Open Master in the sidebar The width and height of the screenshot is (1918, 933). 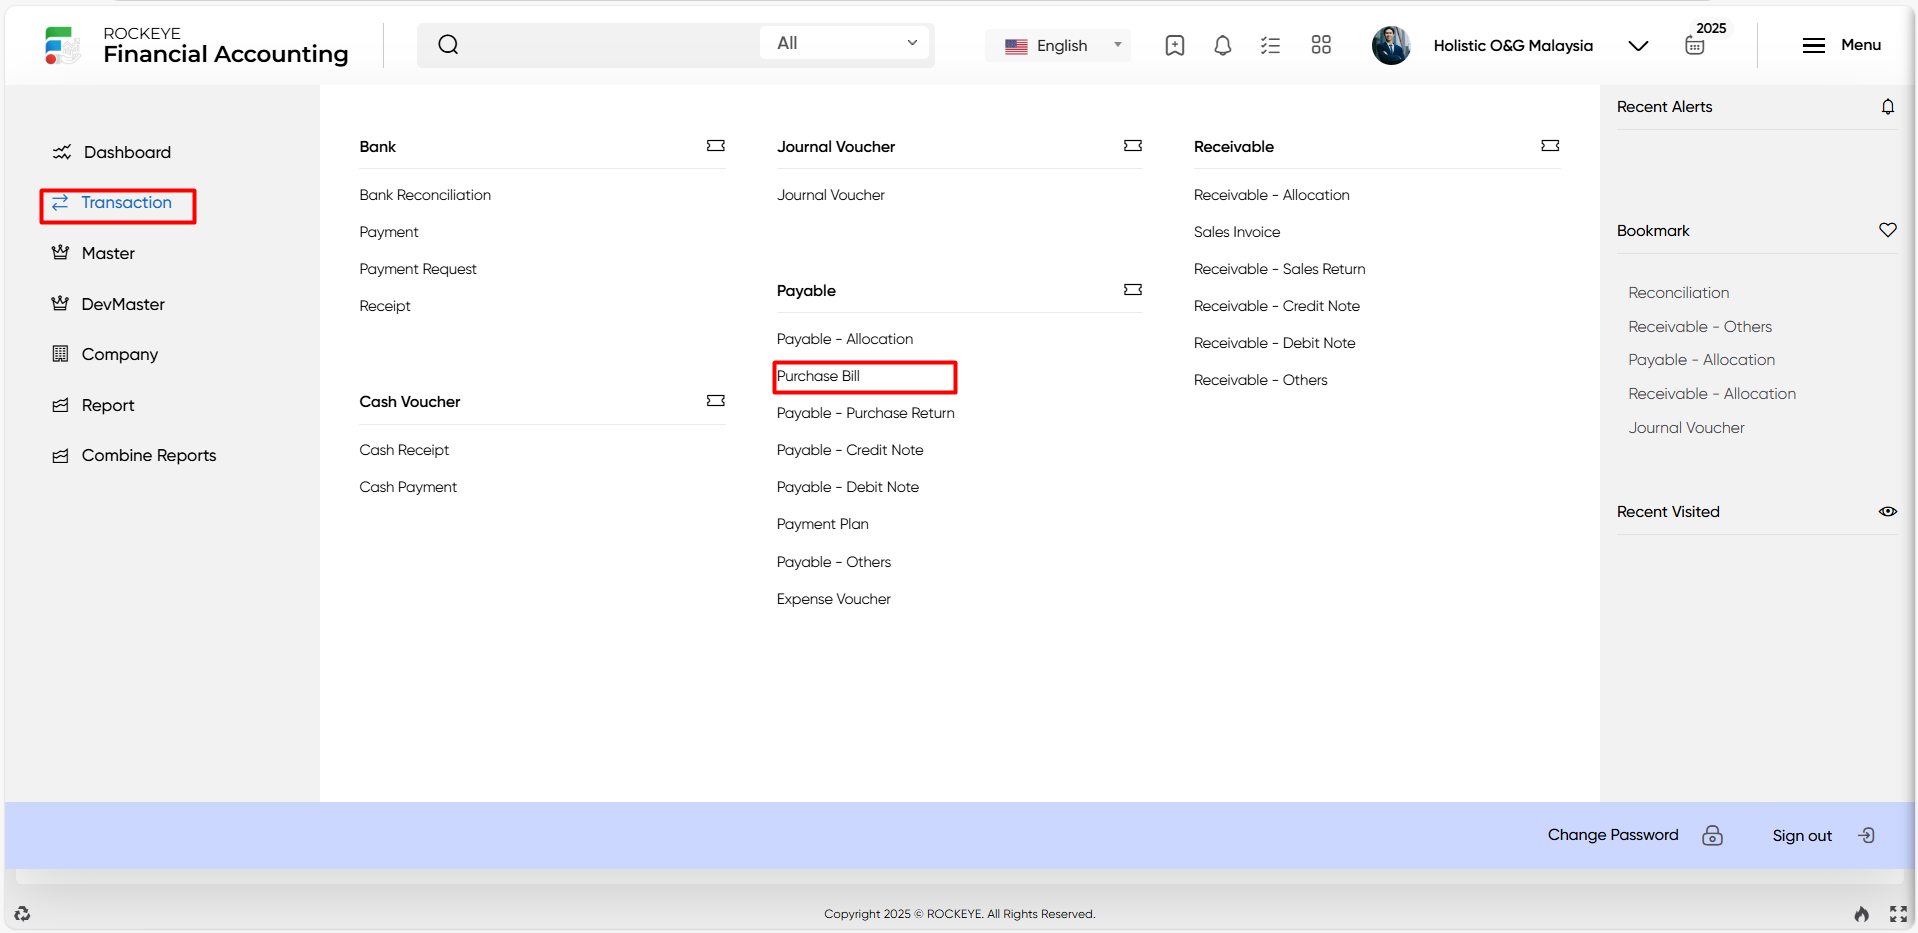(93, 253)
